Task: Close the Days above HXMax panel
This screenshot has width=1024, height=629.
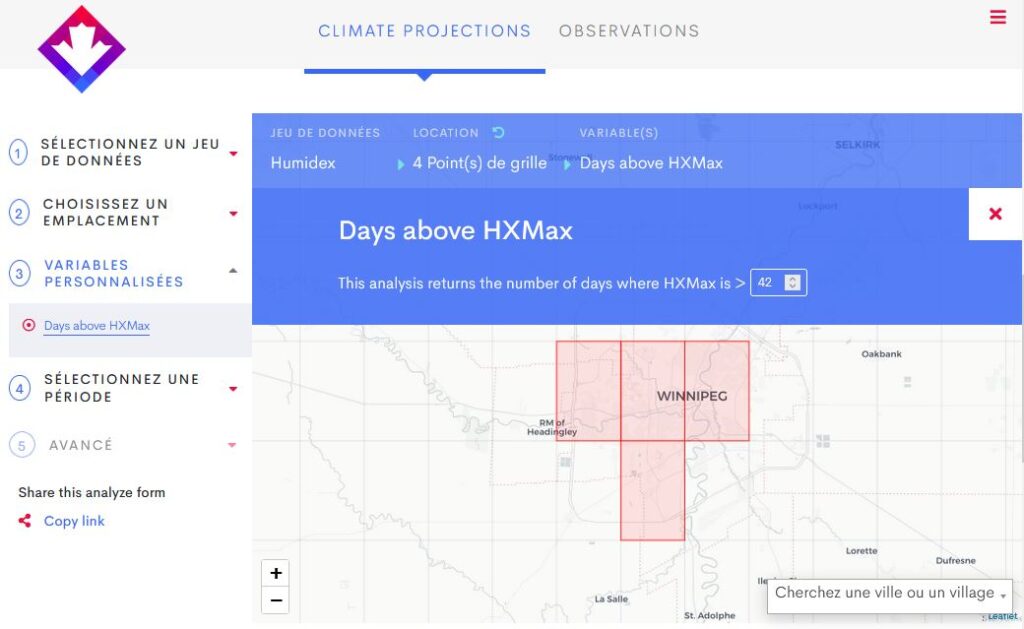Action: 995,214
